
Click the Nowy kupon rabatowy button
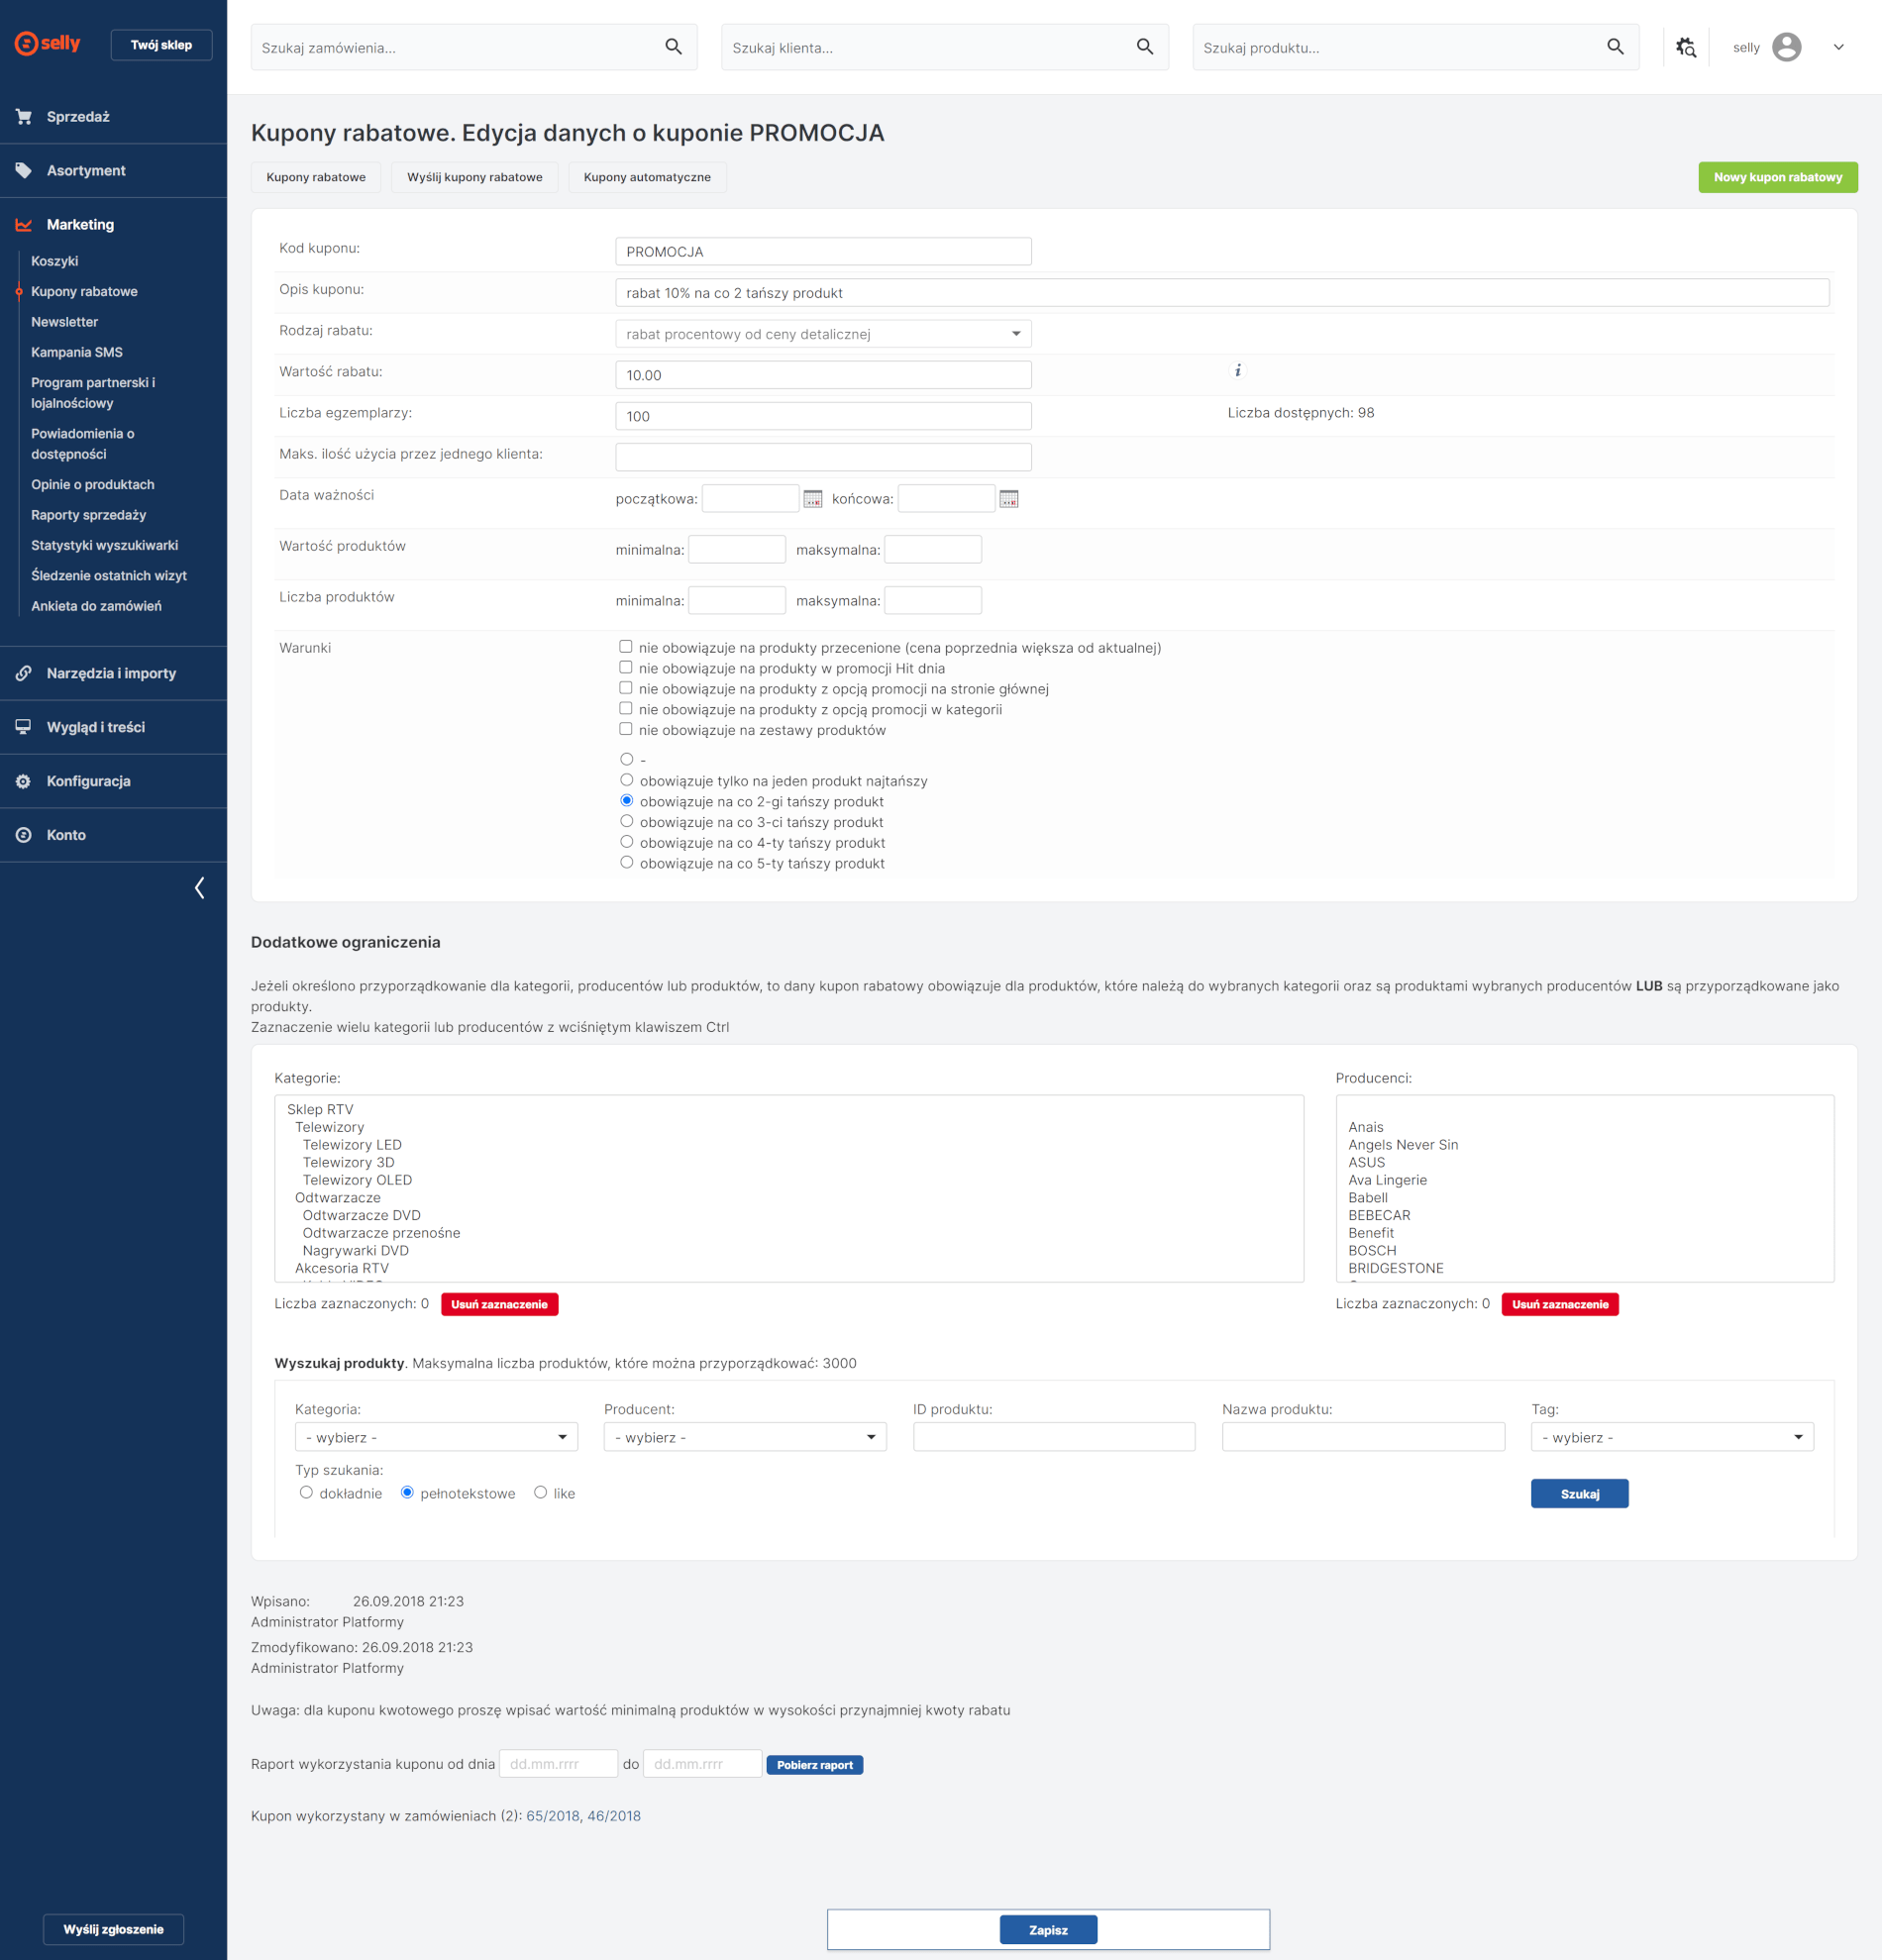tap(1777, 177)
